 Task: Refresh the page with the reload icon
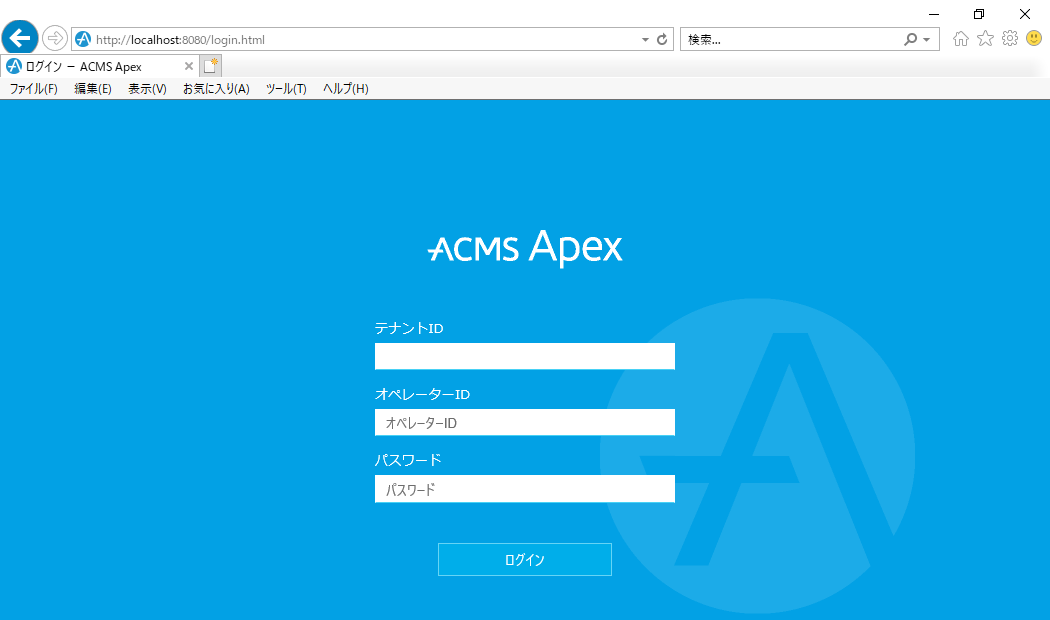(x=660, y=41)
